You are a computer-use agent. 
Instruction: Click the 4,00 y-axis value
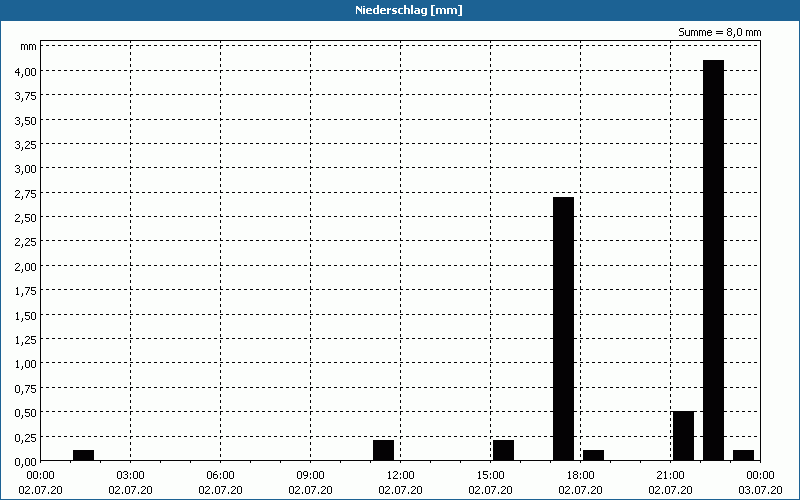tap(26, 72)
